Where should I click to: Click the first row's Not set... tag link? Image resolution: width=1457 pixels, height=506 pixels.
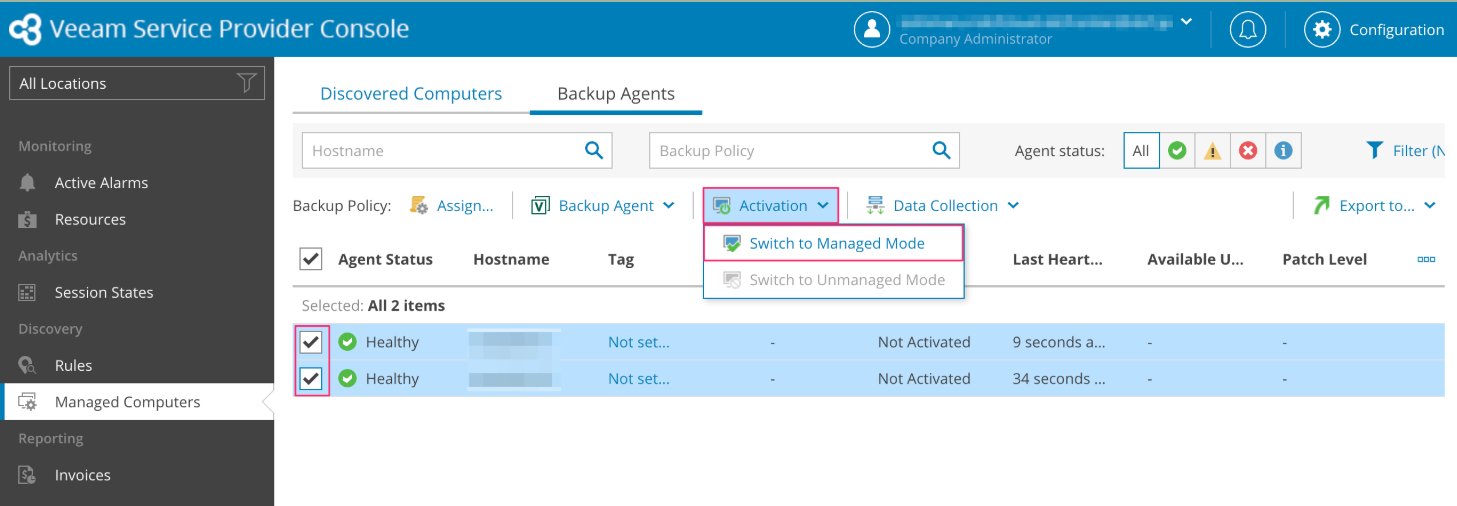click(x=639, y=342)
